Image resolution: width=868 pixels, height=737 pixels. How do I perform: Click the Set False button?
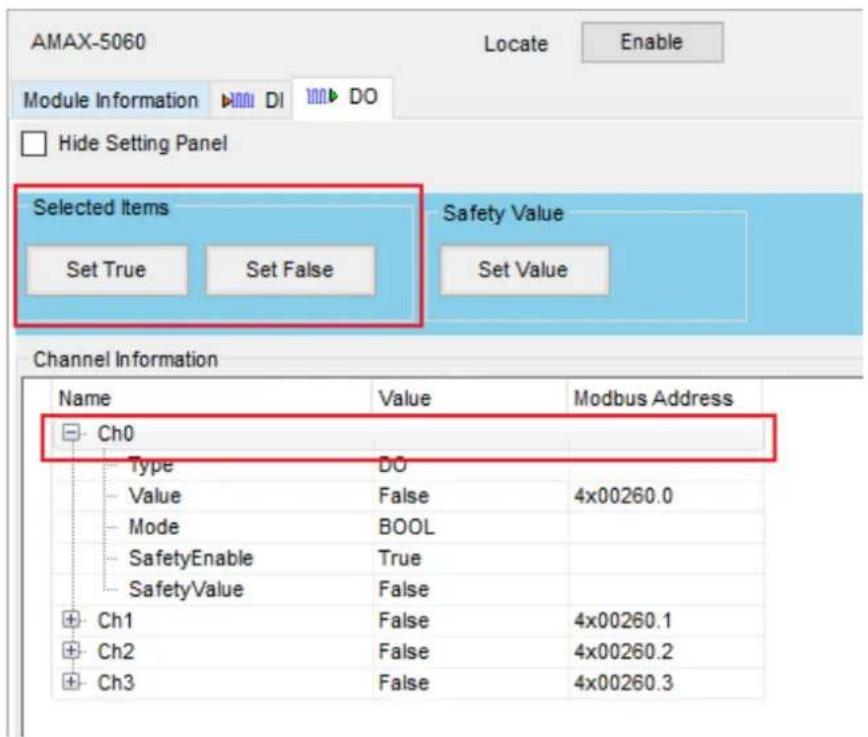290,270
